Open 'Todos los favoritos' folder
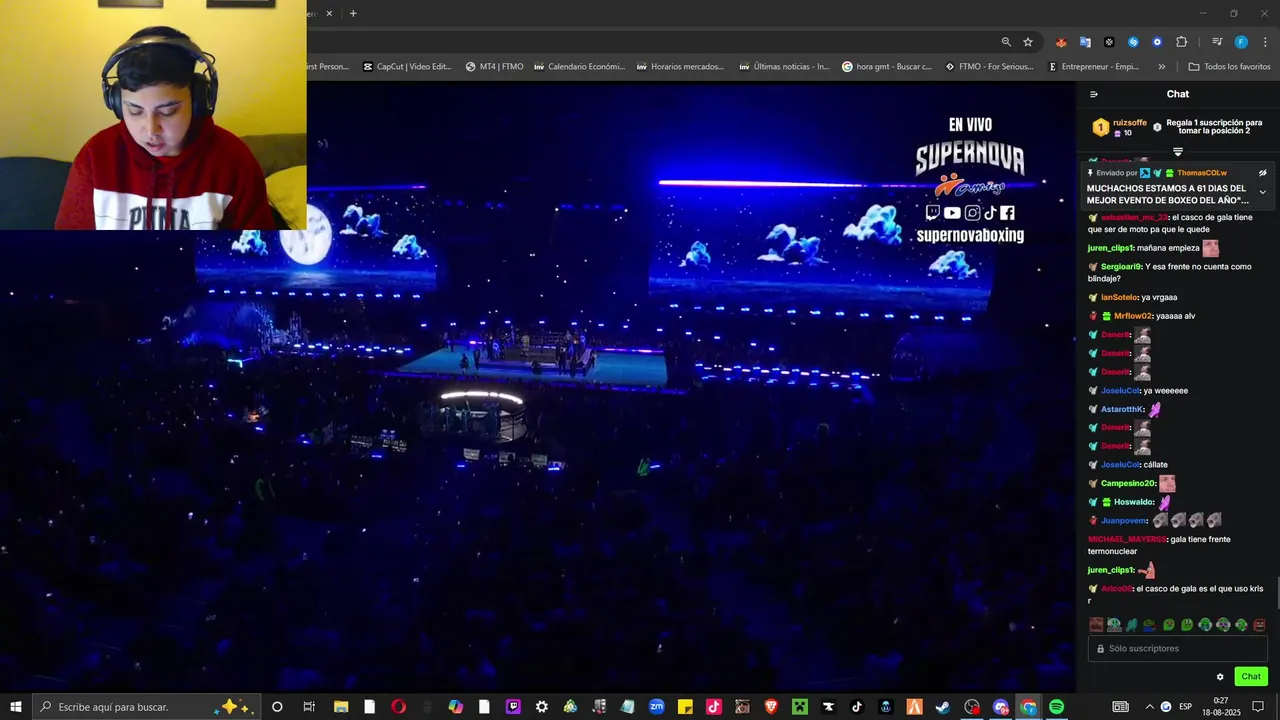Screen dimensions: 1280x720 pyautogui.click(x=1229, y=67)
